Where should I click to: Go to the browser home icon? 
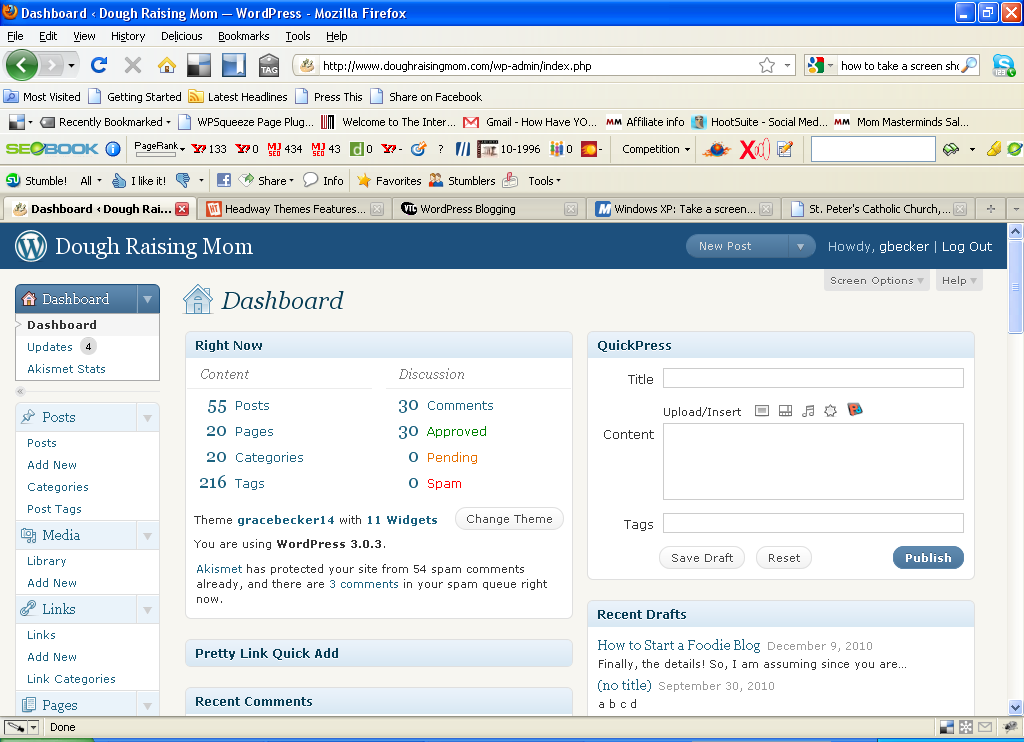pyautogui.click(x=167, y=65)
